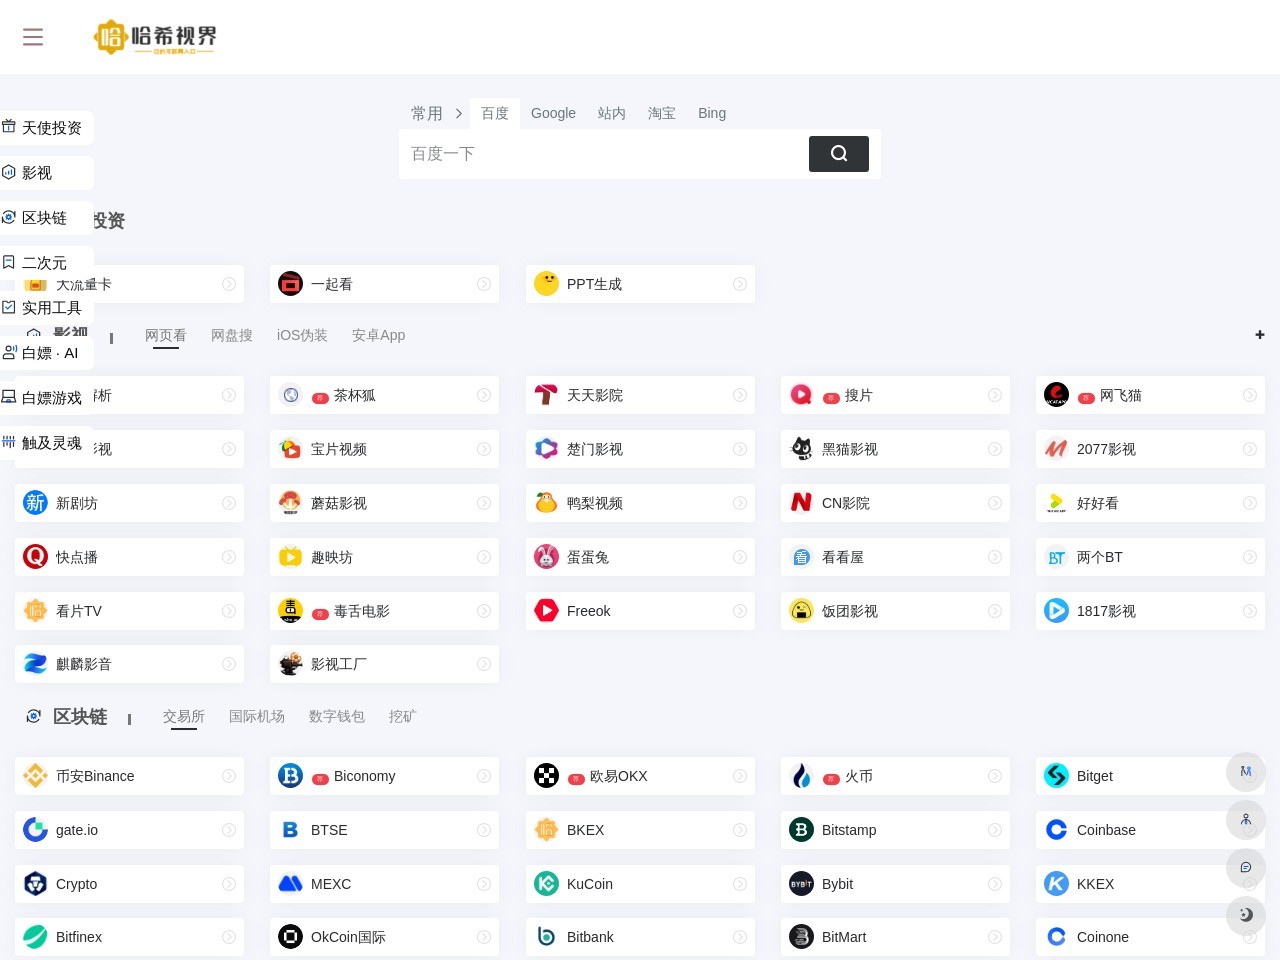
Task: Expand the 常用 search category chevron
Action: 459,114
